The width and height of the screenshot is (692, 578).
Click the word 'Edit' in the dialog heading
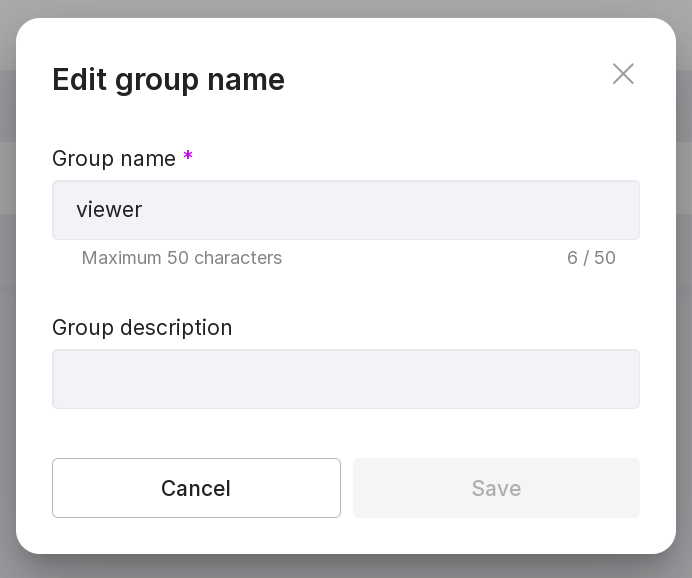click(x=80, y=80)
